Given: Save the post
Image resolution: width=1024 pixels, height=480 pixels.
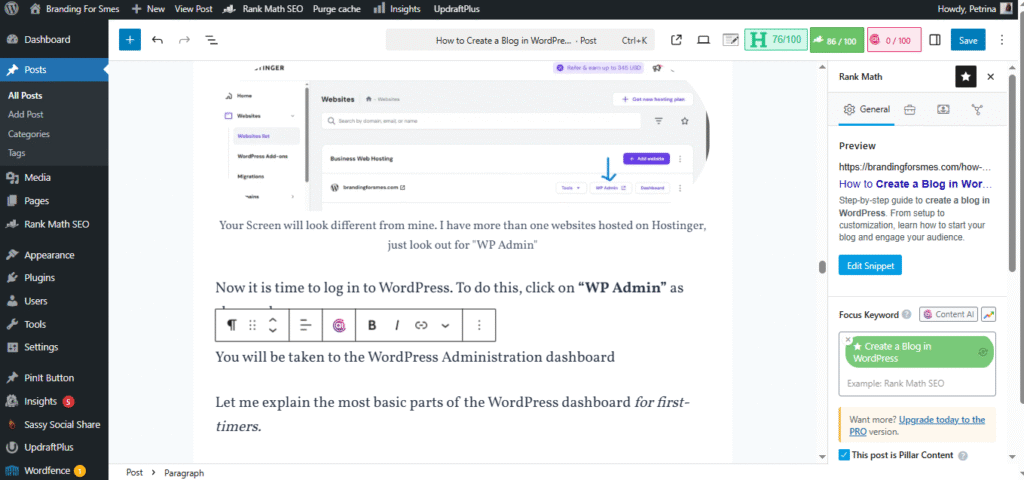Looking at the screenshot, I should click(968, 40).
